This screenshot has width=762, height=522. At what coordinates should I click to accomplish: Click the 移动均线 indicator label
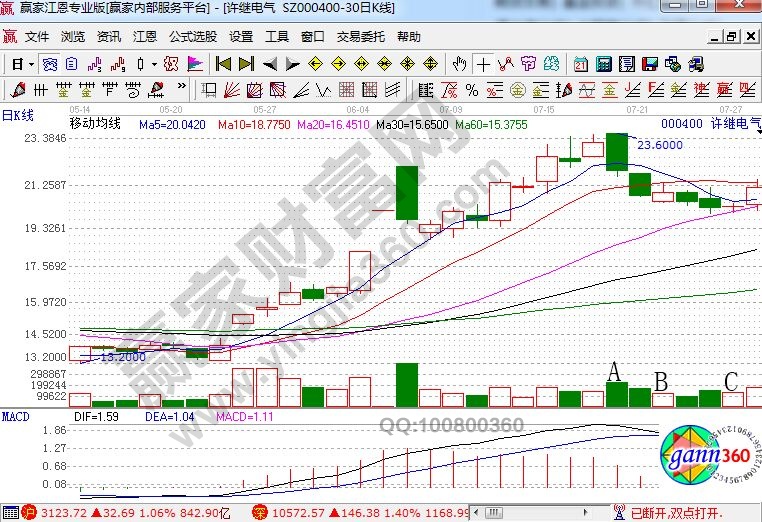coord(95,124)
